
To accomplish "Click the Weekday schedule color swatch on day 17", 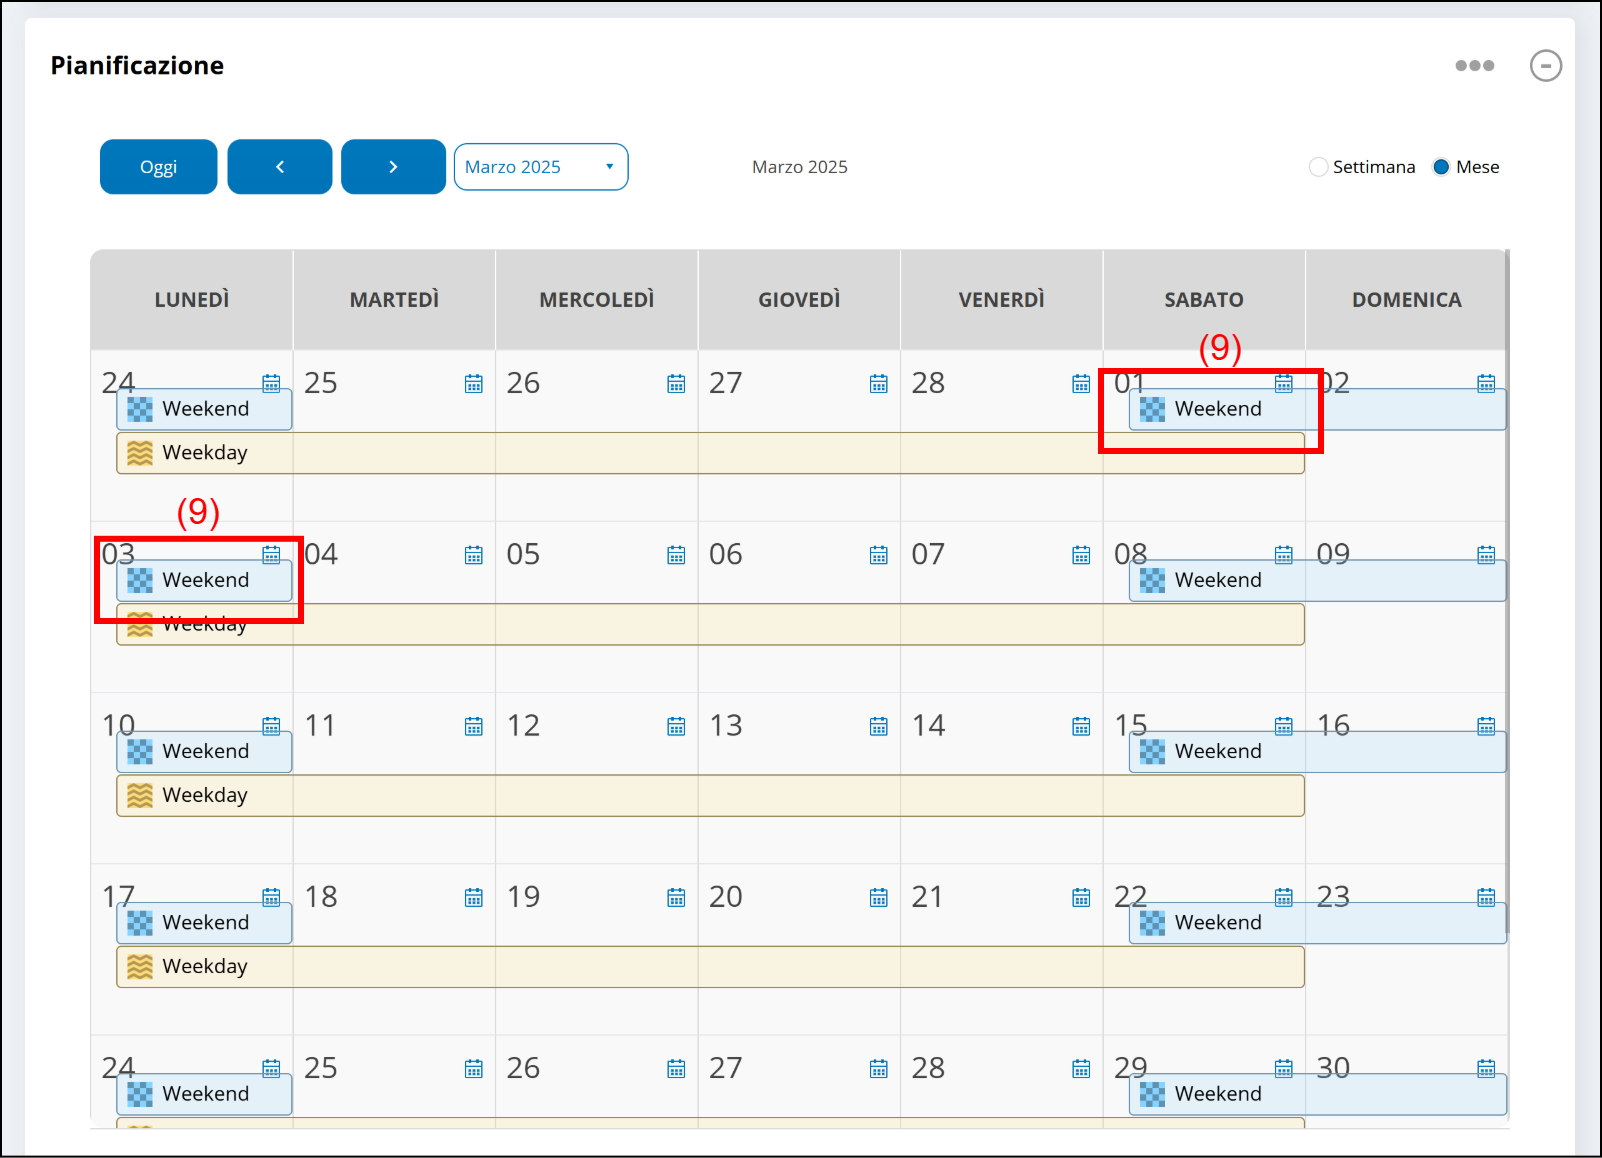I will click(x=140, y=967).
